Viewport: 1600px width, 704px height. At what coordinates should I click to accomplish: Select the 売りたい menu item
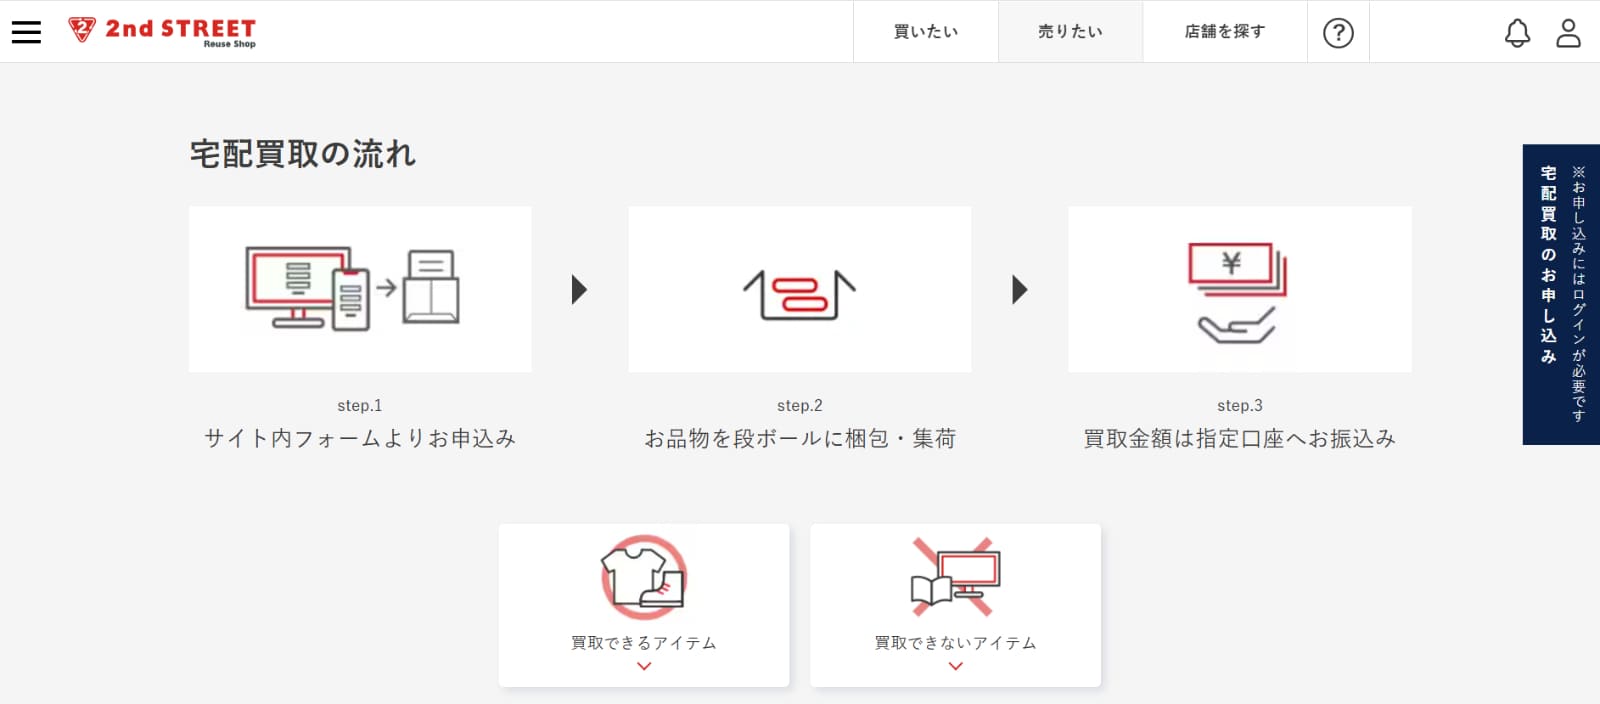pos(1070,32)
